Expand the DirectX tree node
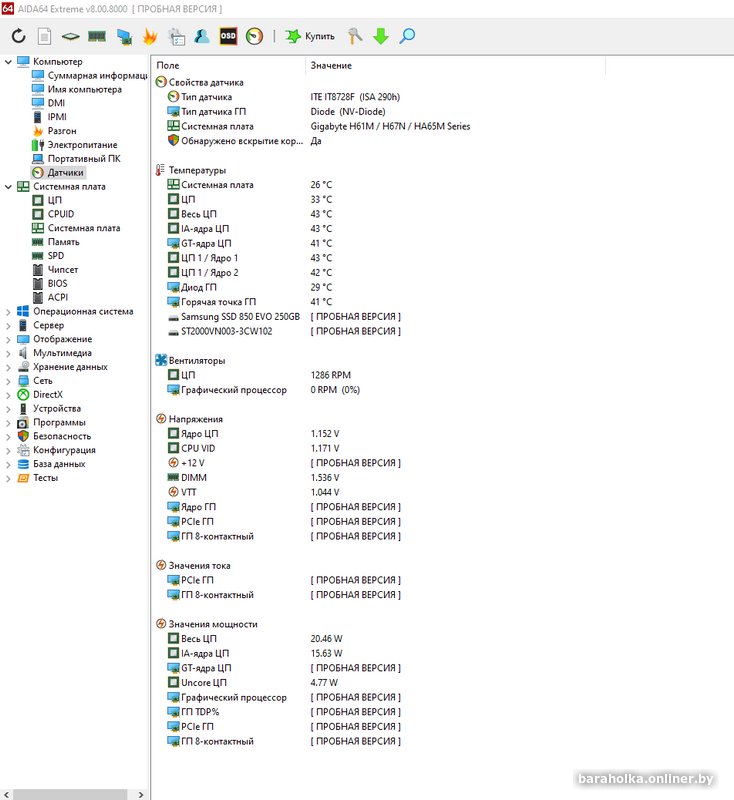Image resolution: width=734 pixels, height=800 pixels. (8, 395)
